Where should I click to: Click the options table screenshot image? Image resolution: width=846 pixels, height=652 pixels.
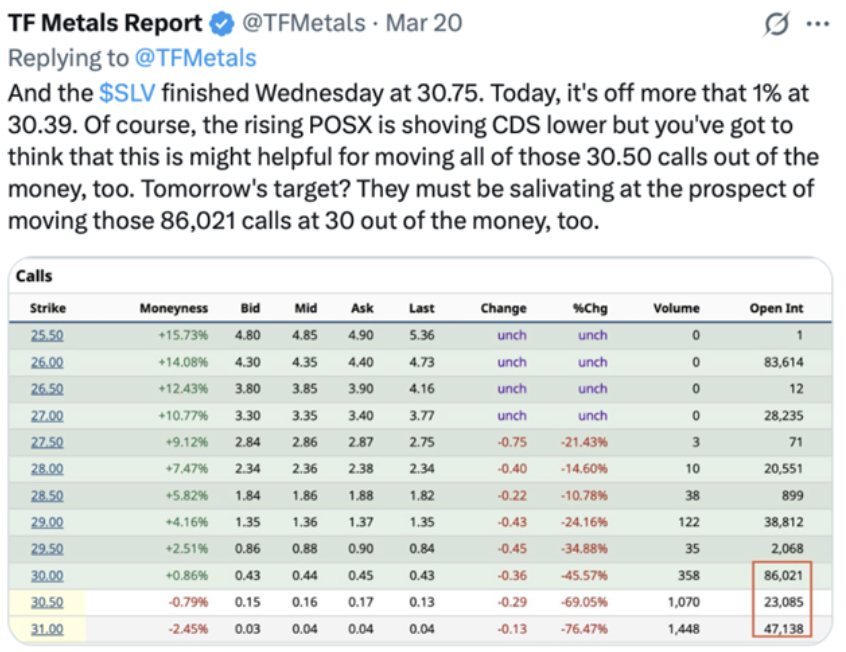point(420,450)
